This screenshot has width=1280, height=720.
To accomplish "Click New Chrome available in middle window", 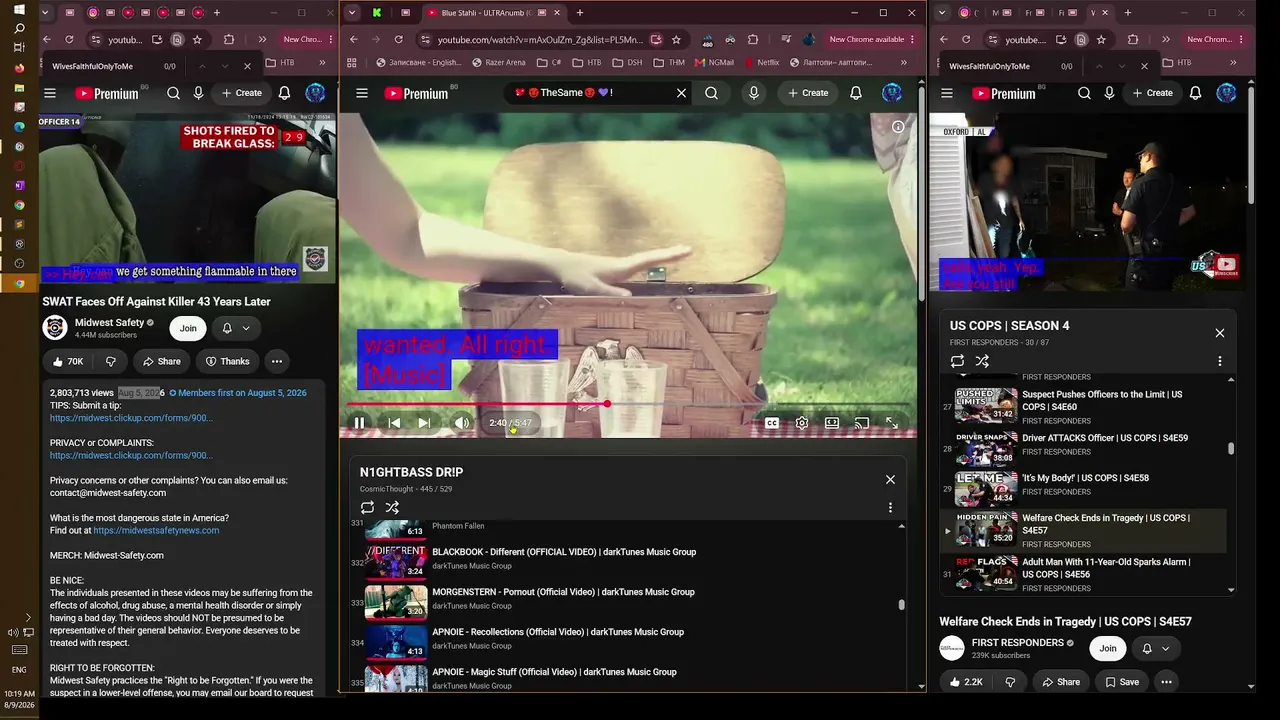I will (x=866, y=40).
